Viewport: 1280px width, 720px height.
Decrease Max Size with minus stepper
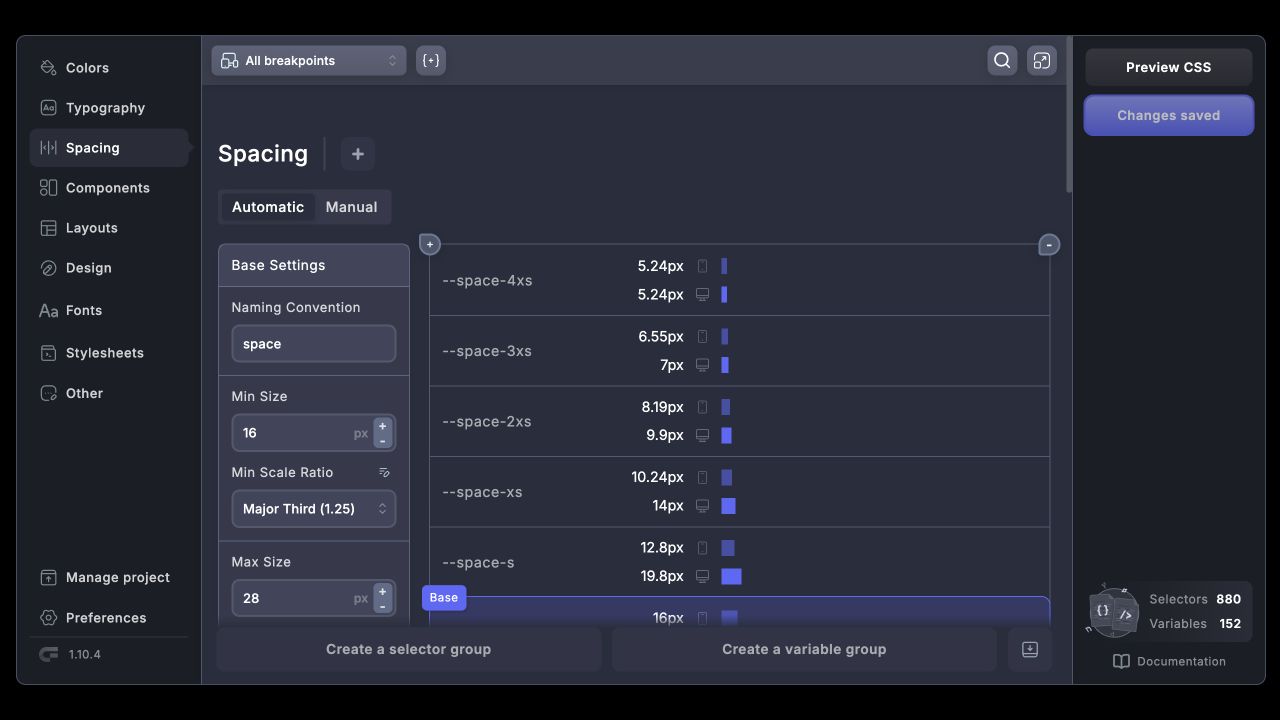[382, 606]
